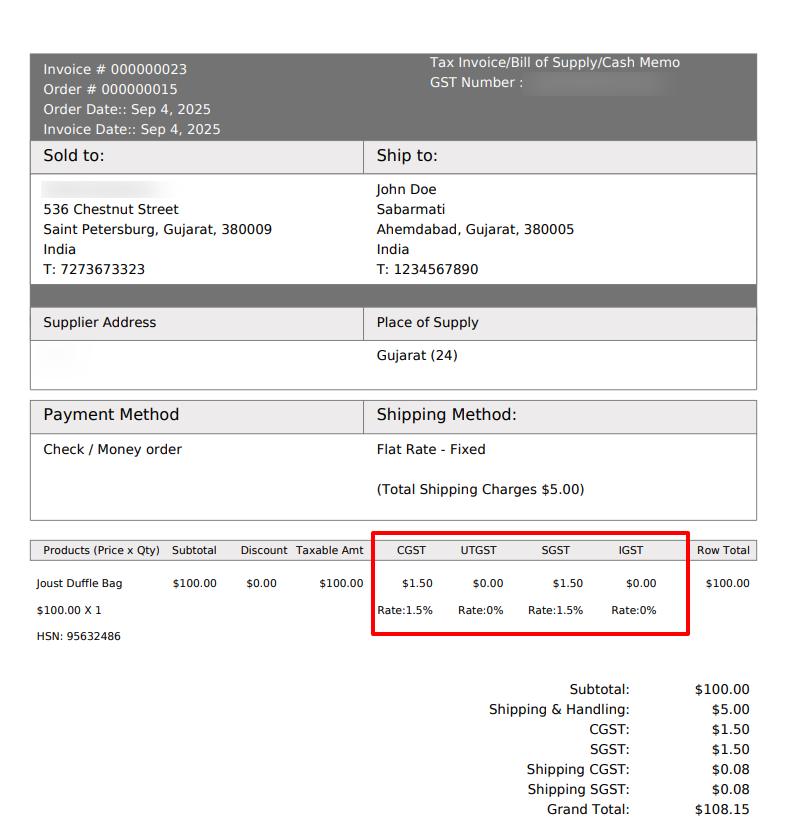Click the CGST column header

[x=411, y=551]
